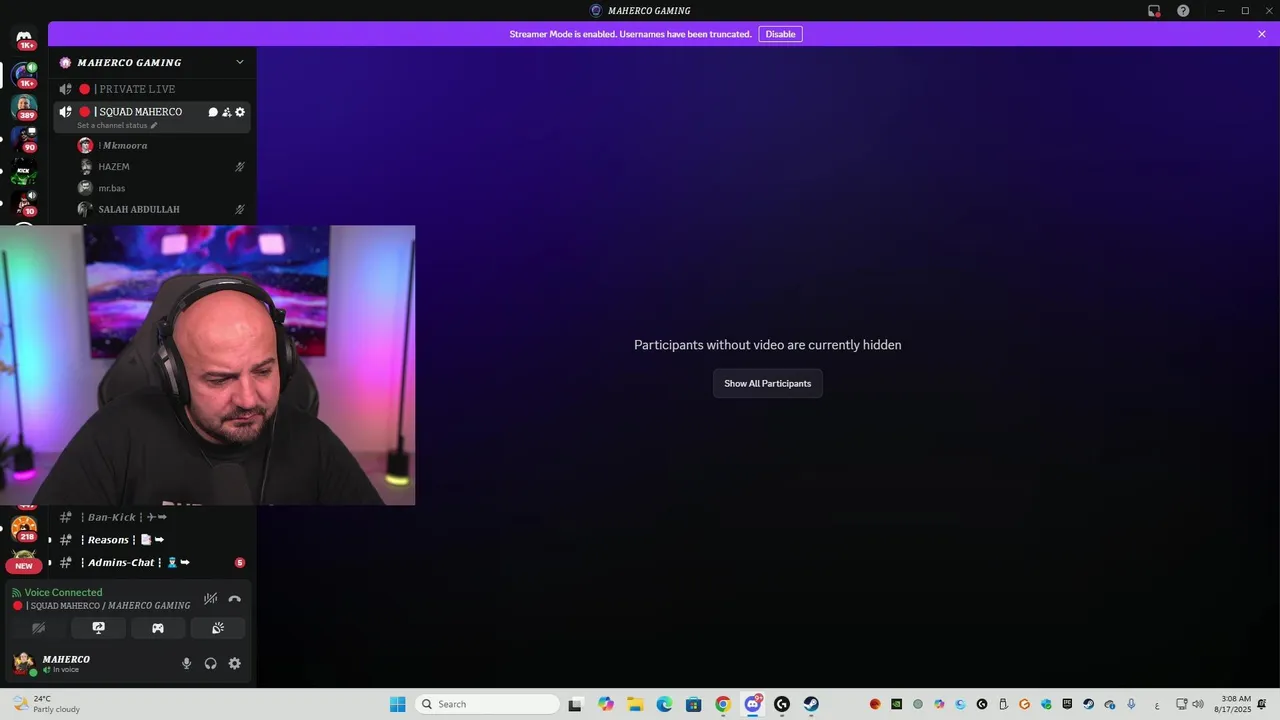Open chat for SQUAD MAHERCO voice channel
Image resolution: width=1280 pixels, height=720 pixels.
[x=213, y=112]
